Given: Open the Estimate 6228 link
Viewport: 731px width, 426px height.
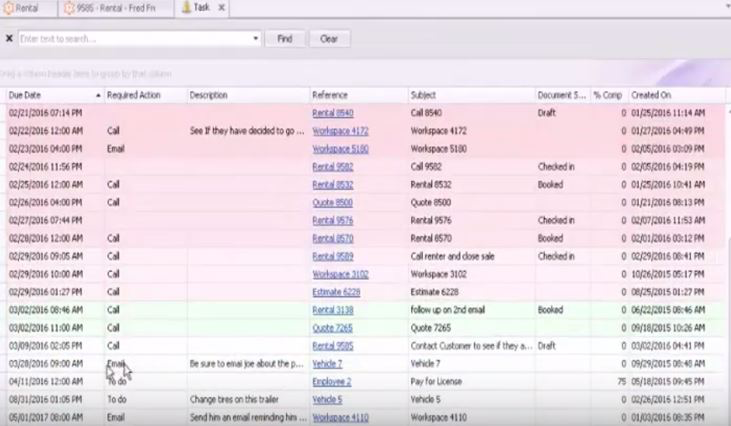Looking at the screenshot, I should click(x=336, y=292).
